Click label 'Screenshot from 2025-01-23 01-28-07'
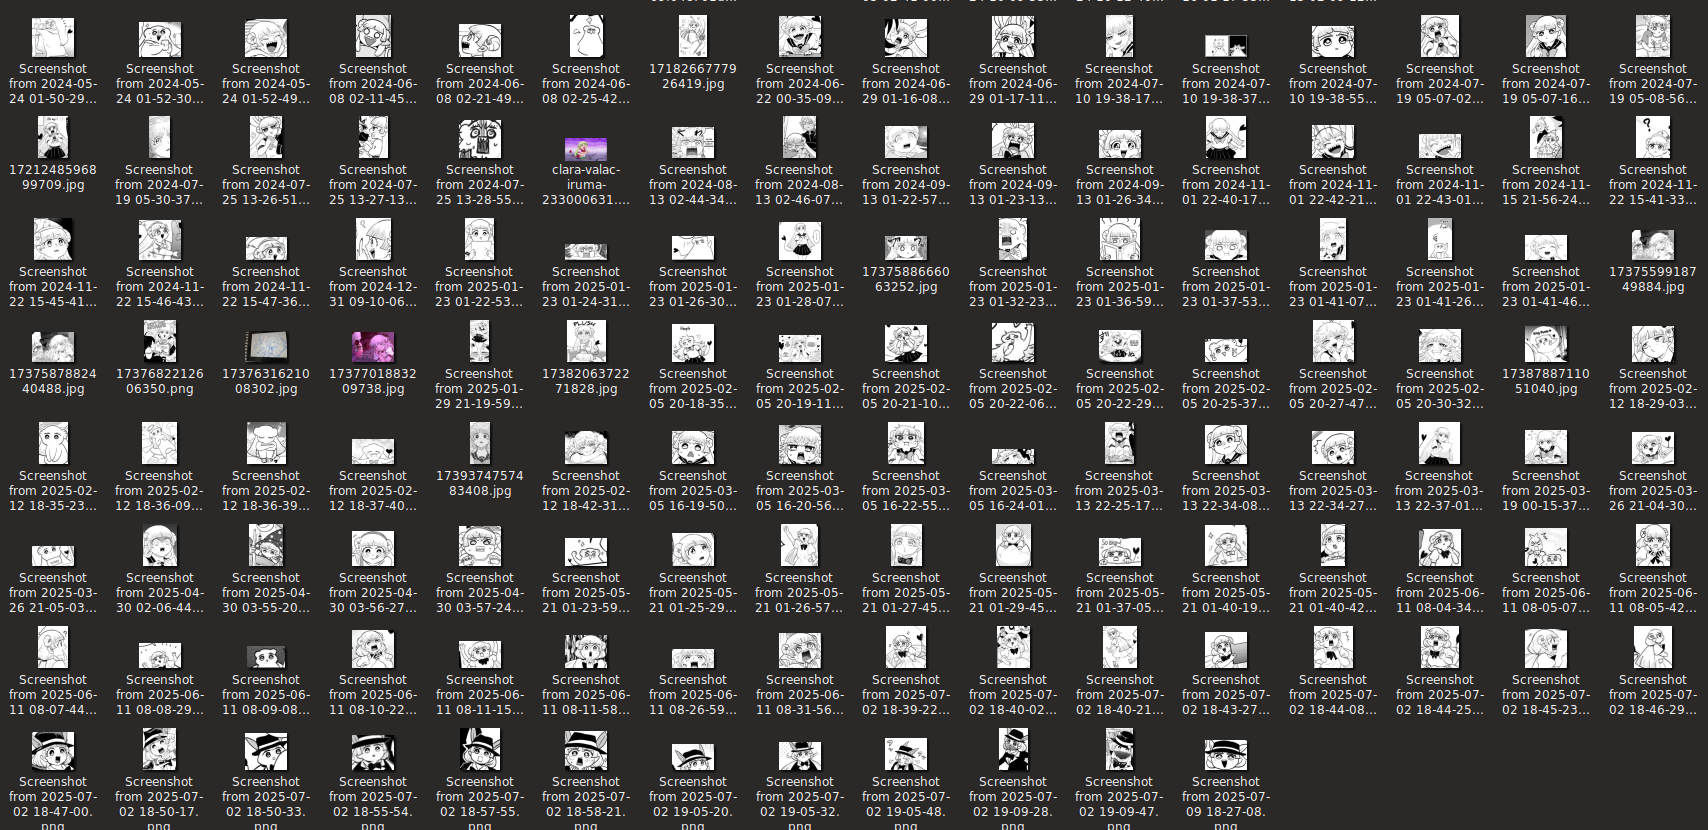 click(800, 287)
